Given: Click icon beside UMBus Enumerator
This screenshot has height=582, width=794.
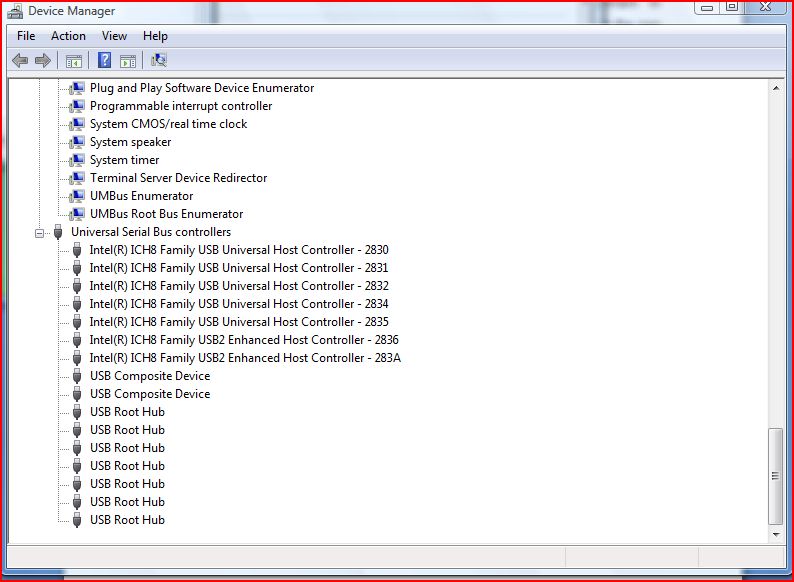Looking at the screenshot, I should point(76,196).
